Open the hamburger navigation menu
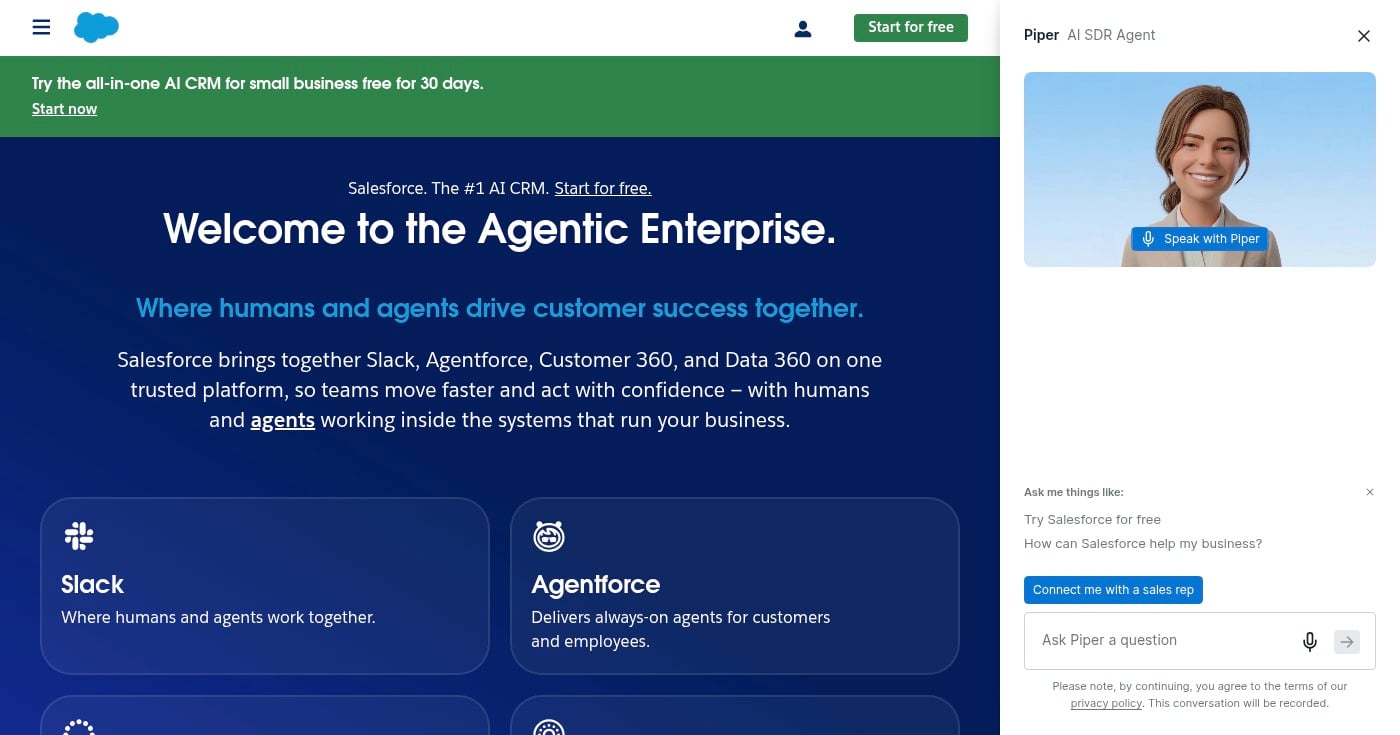1400x735 pixels. 41,27
